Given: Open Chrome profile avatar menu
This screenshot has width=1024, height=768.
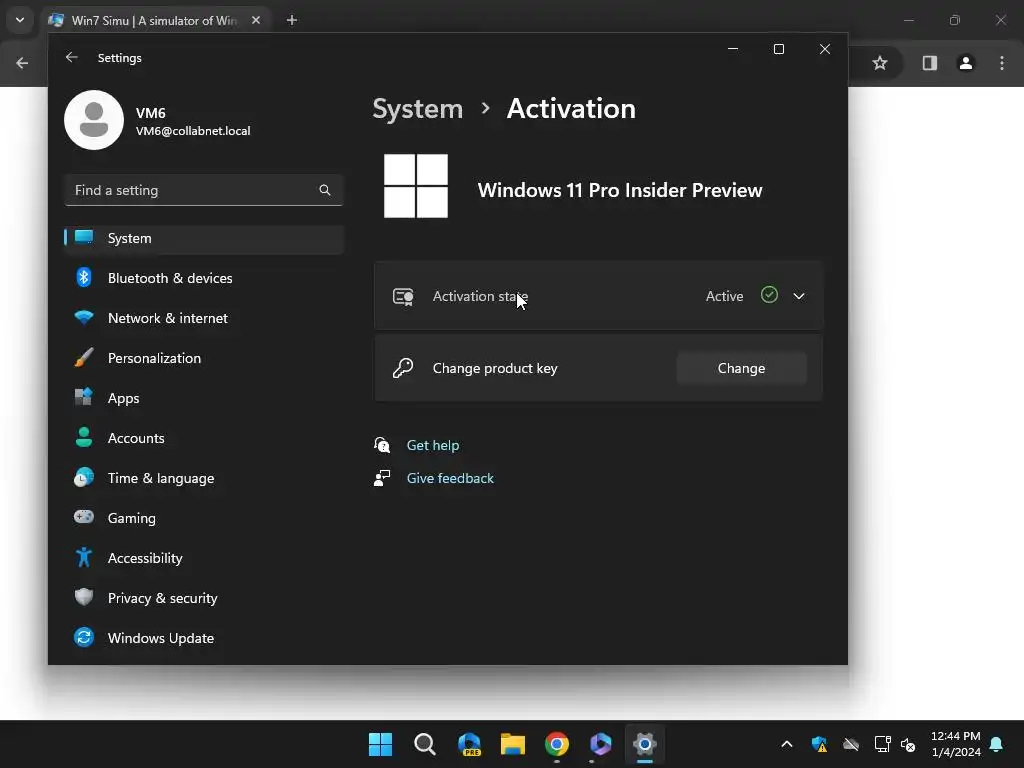Looking at the screenshot, I should [966, 63].
